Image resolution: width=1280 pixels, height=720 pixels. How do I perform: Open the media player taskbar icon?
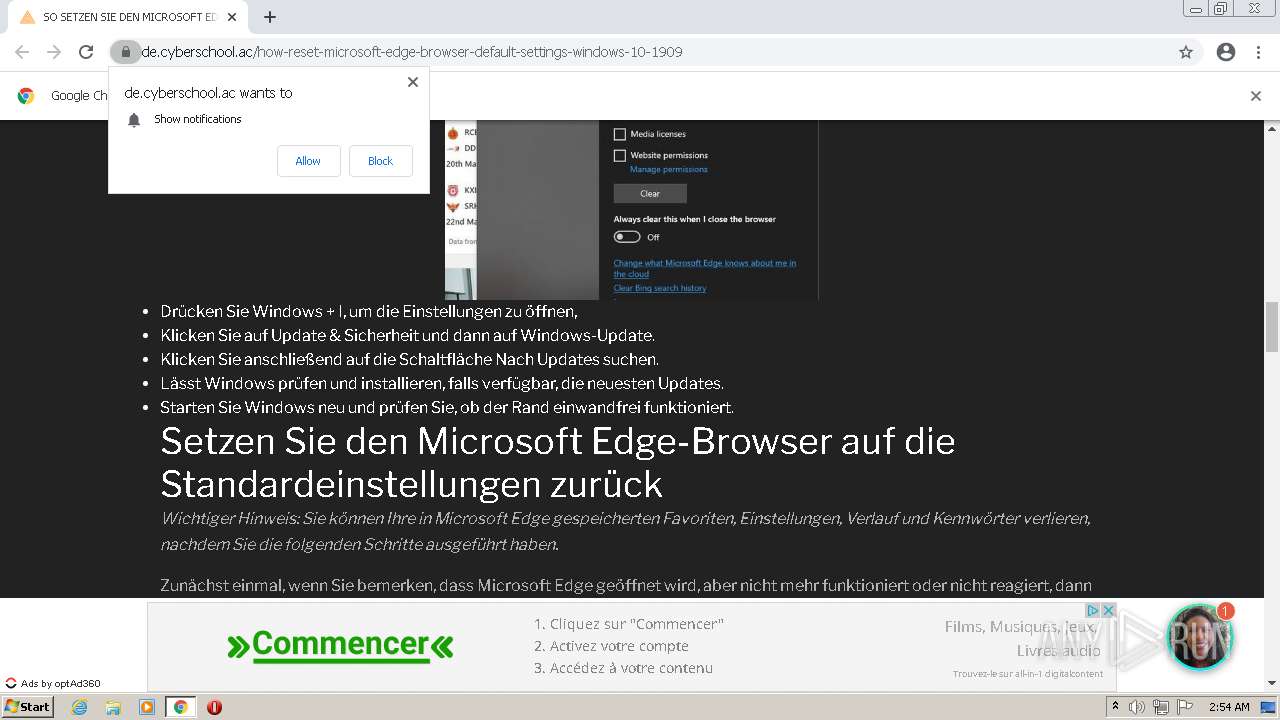(147, 707)
